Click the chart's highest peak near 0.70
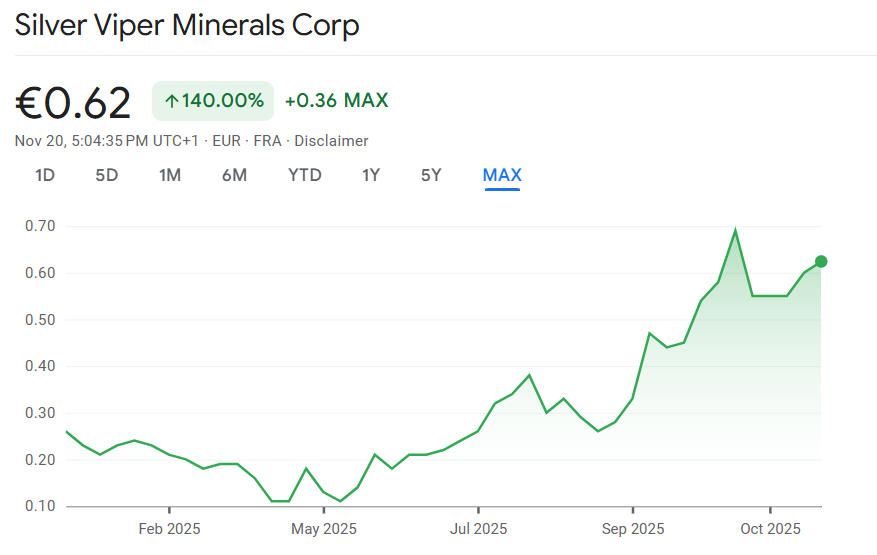This screenshot has height=555, width=877. tap(736, 231)
